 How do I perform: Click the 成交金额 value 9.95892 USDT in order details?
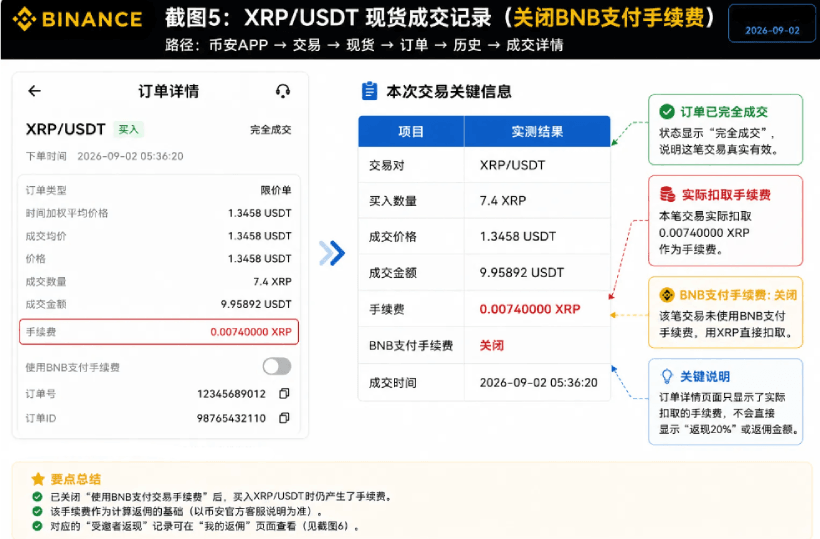pos(256,304)
